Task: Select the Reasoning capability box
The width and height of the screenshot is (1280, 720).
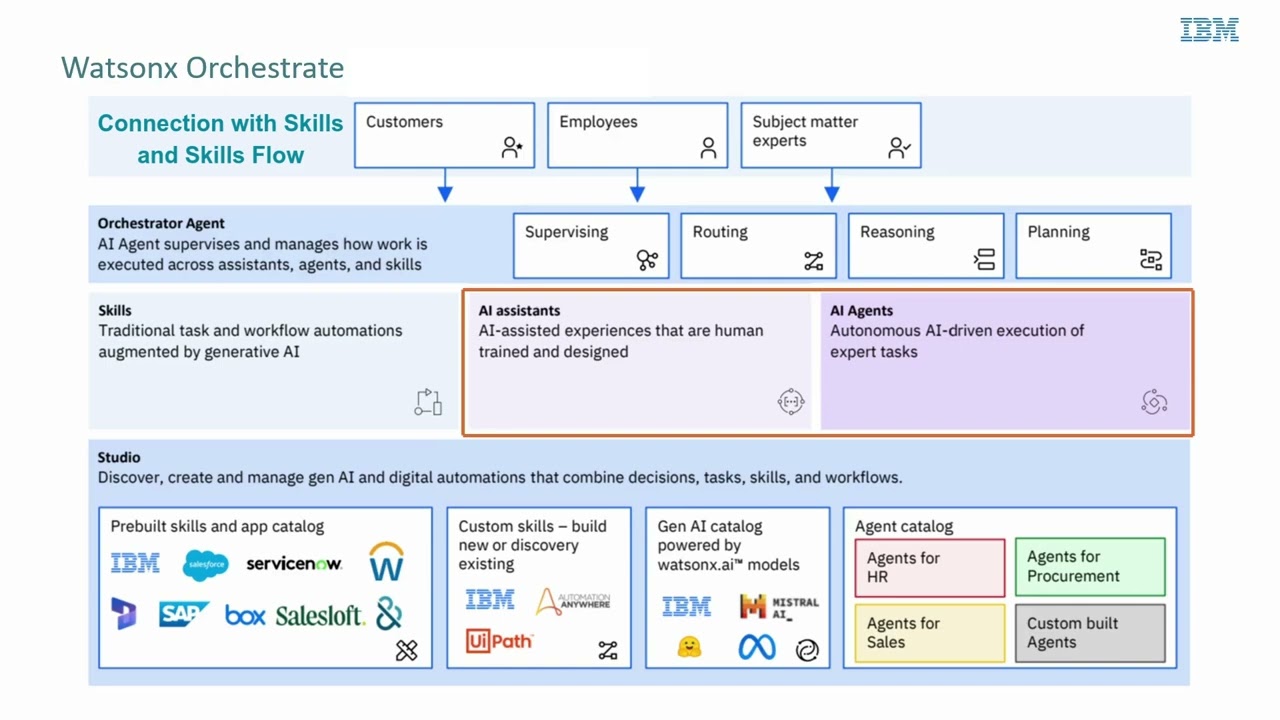Action: coord(926,245)
